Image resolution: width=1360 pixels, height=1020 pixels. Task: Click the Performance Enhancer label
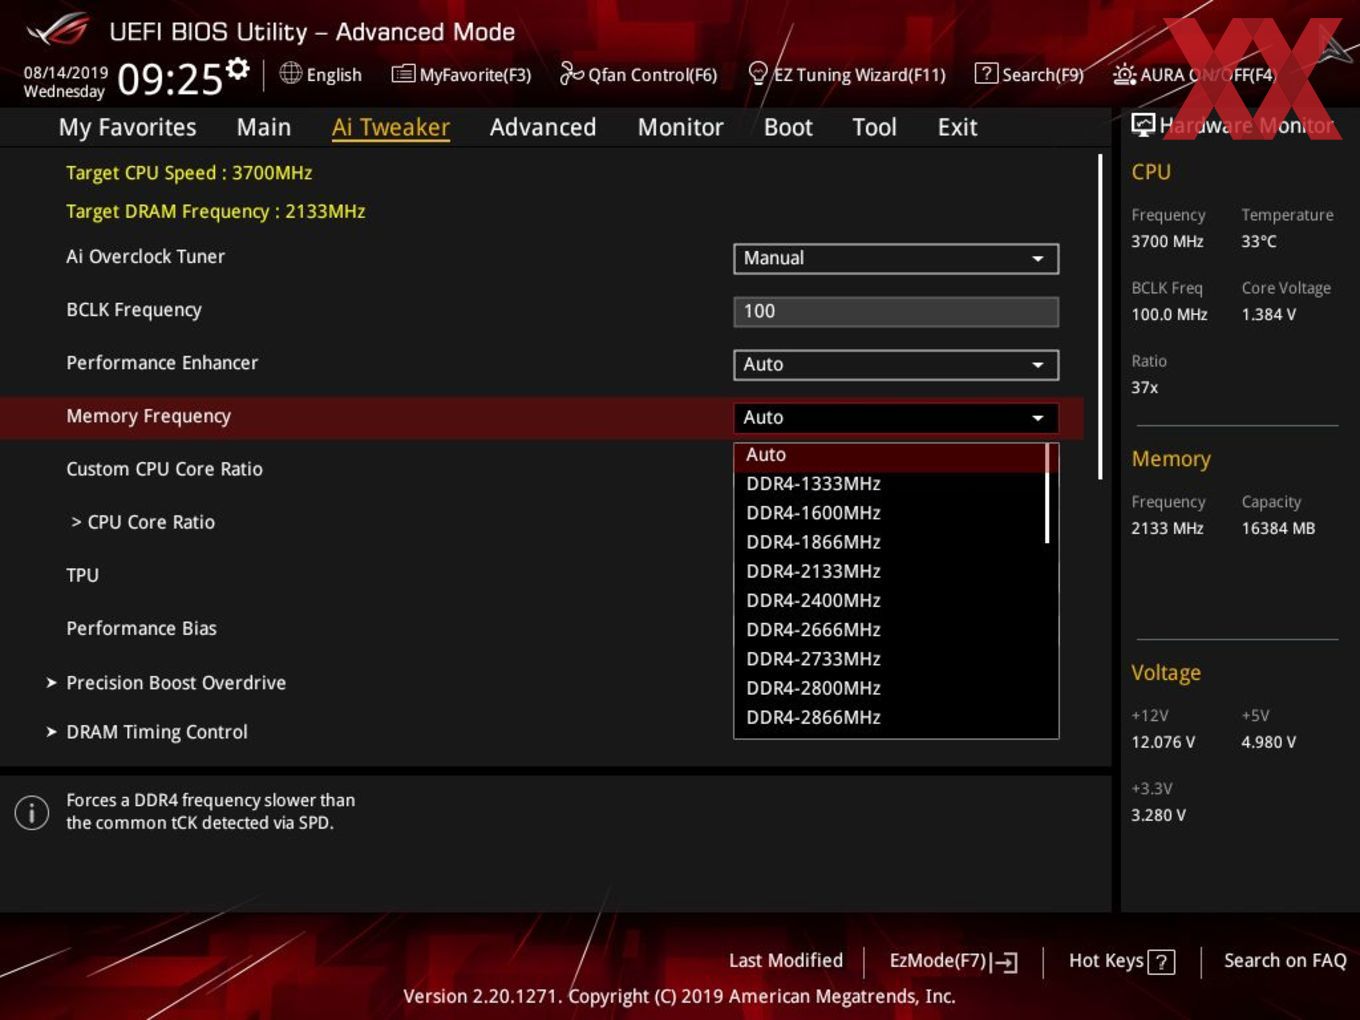(162, 363)
